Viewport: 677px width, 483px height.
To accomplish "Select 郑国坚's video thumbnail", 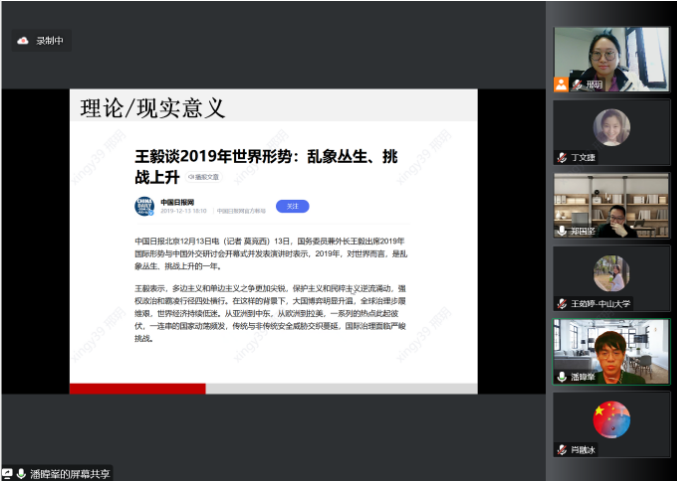I will (611, 203).
